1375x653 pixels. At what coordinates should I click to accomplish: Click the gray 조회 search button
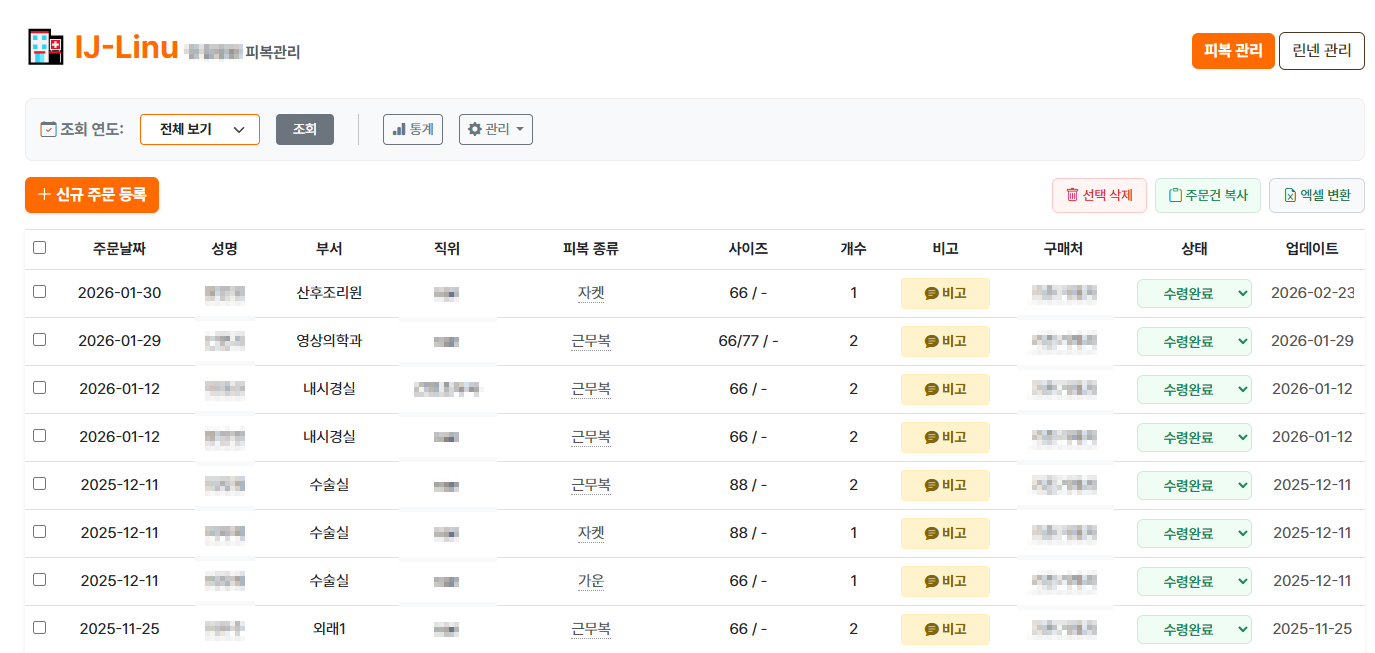tap(305, 129)
